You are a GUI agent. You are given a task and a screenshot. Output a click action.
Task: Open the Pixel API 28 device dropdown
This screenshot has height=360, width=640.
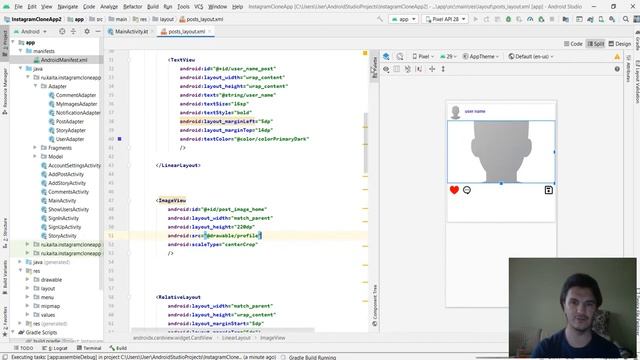point(445,19)
